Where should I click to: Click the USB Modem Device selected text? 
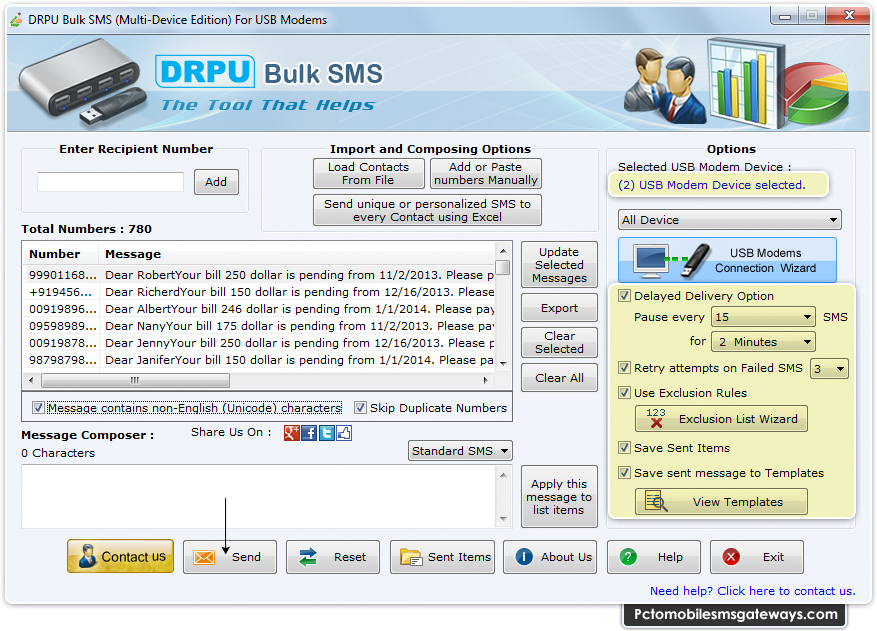711,185
